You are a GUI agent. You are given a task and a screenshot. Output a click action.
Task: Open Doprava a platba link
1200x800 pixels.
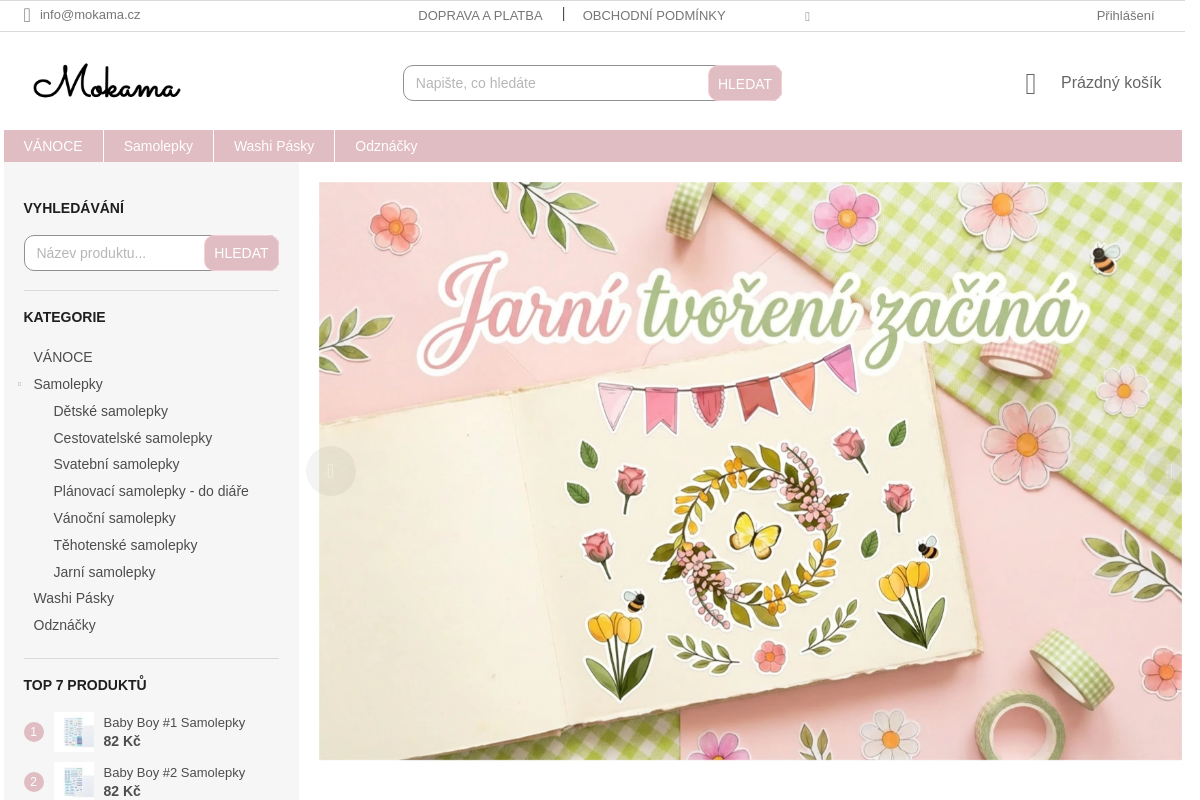[480, 15]
